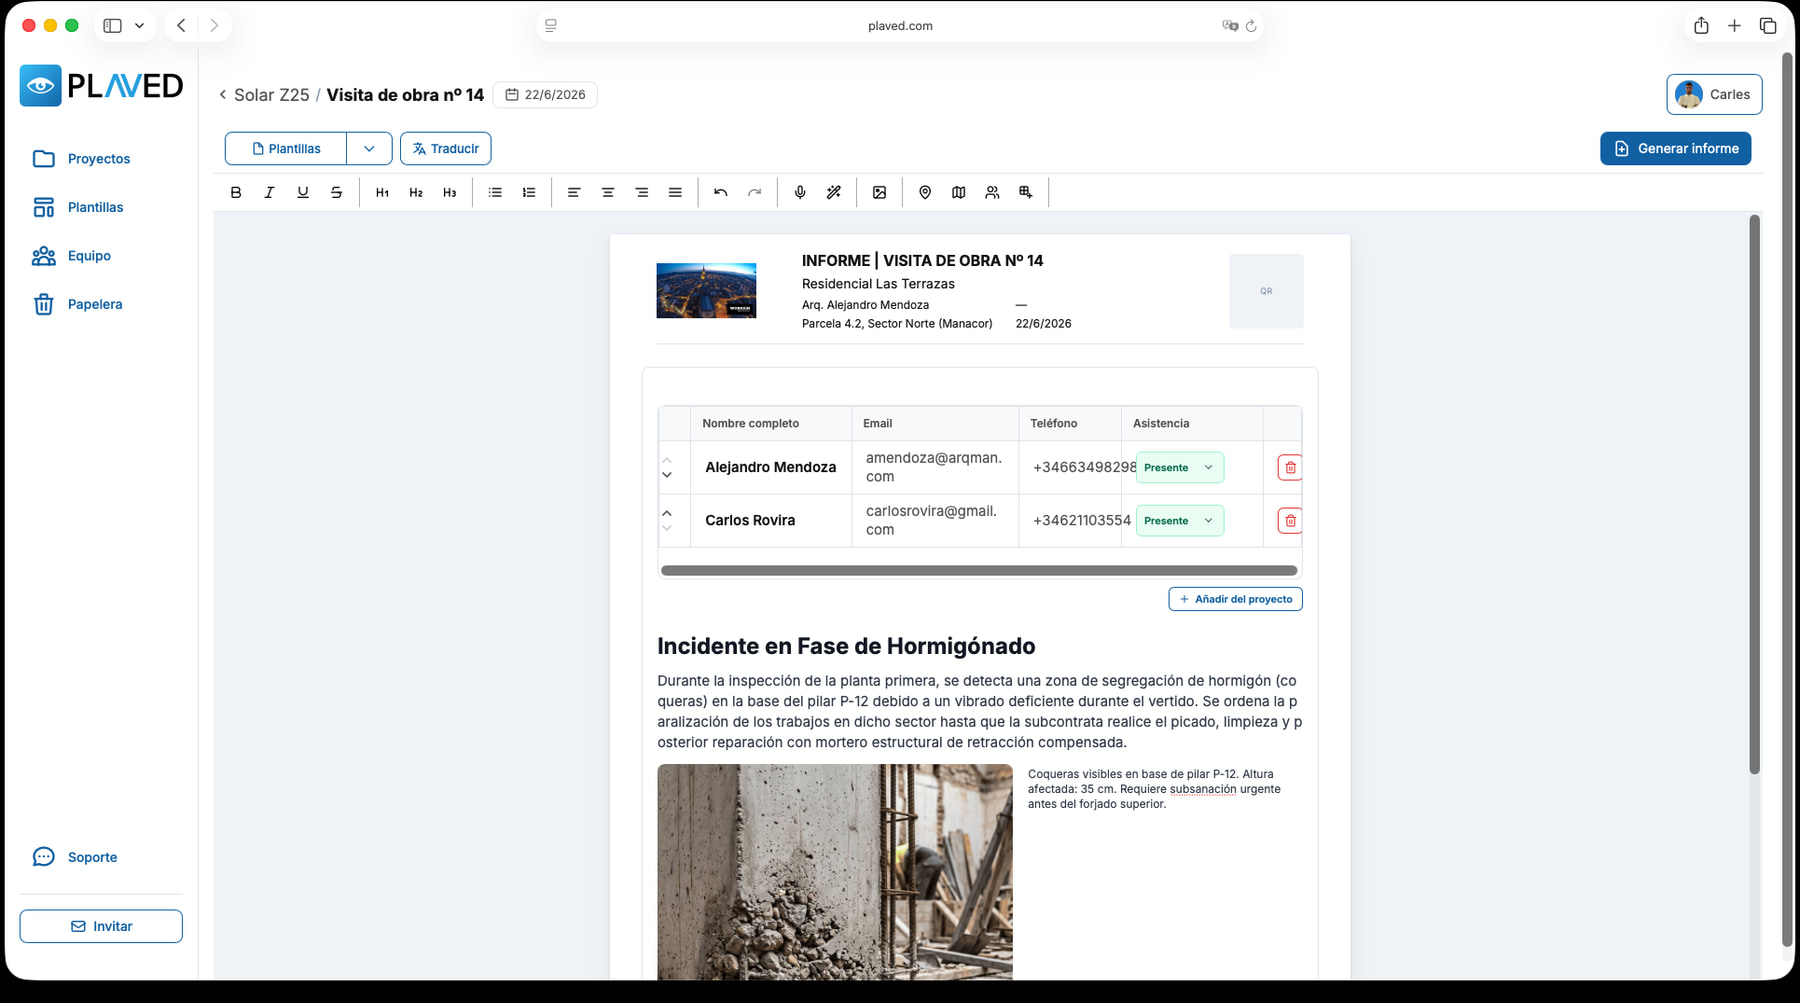Click the Coqueras visibles photo caption
Image resolution: width=1800 pixels, height=1003 pixels.
[x=1155, y=789]
